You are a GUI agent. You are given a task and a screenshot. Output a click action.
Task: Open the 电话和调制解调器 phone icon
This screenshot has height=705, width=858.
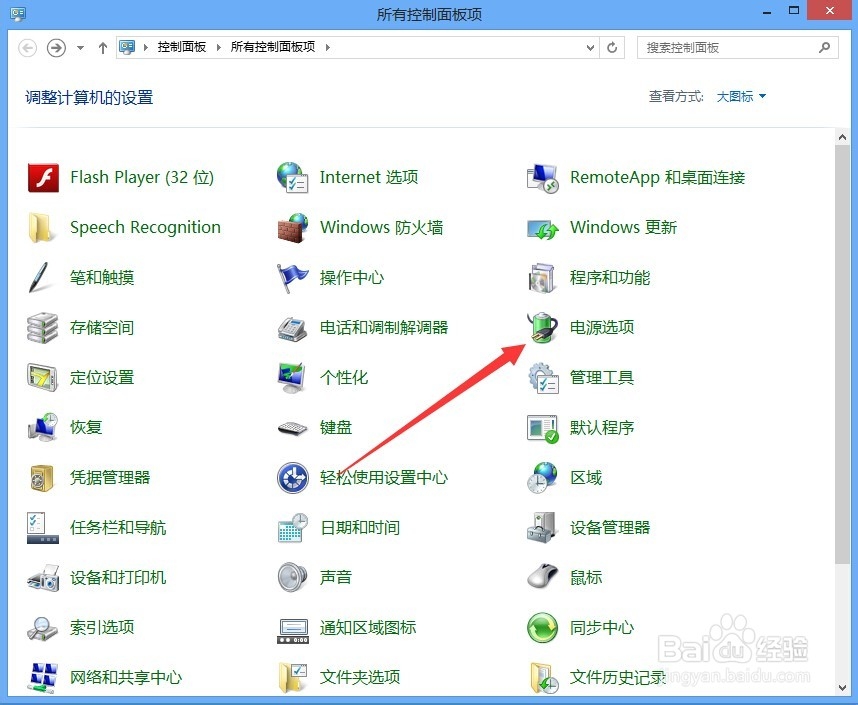click(x=293, y=328)
